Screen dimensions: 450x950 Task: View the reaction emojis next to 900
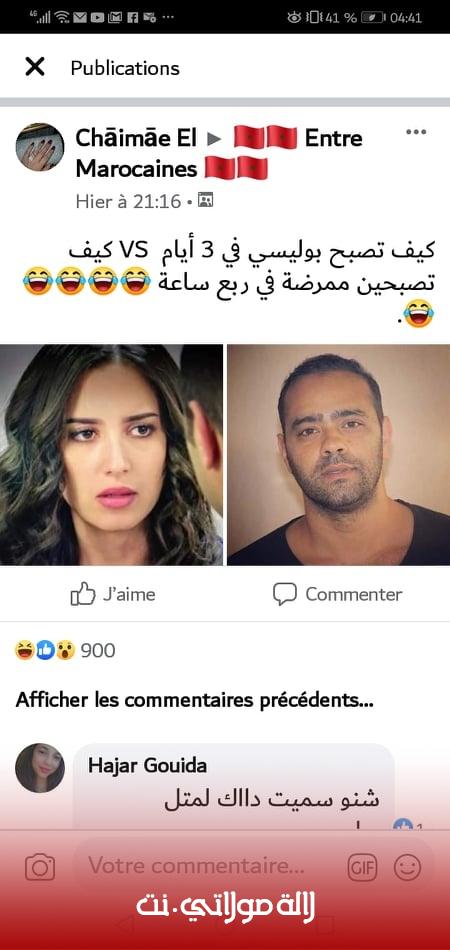click(45, 651)
